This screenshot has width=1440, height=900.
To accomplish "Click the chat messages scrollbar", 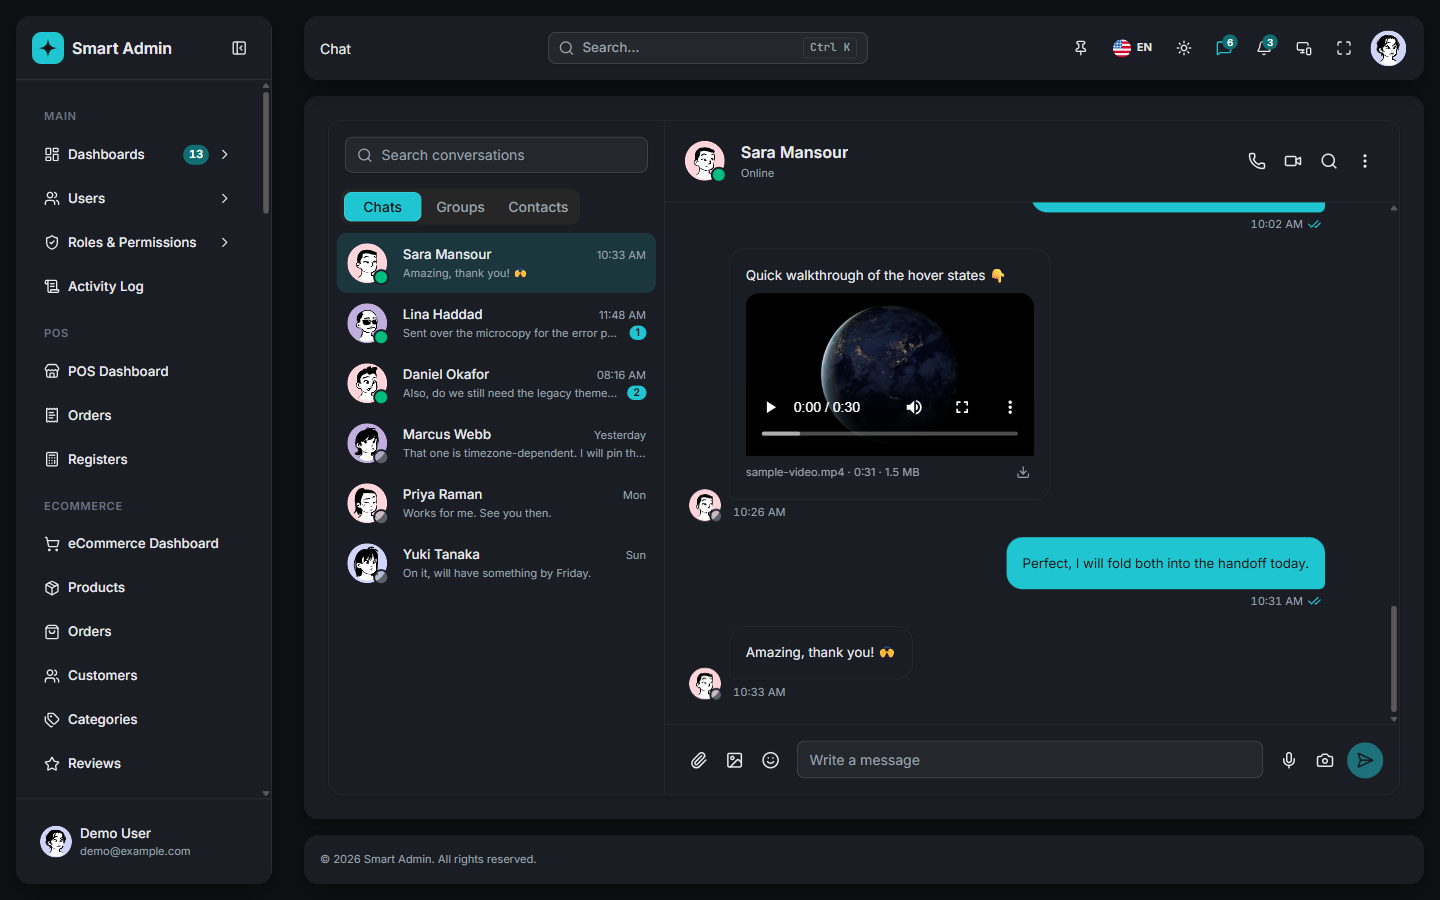I will click(1393, 658).
